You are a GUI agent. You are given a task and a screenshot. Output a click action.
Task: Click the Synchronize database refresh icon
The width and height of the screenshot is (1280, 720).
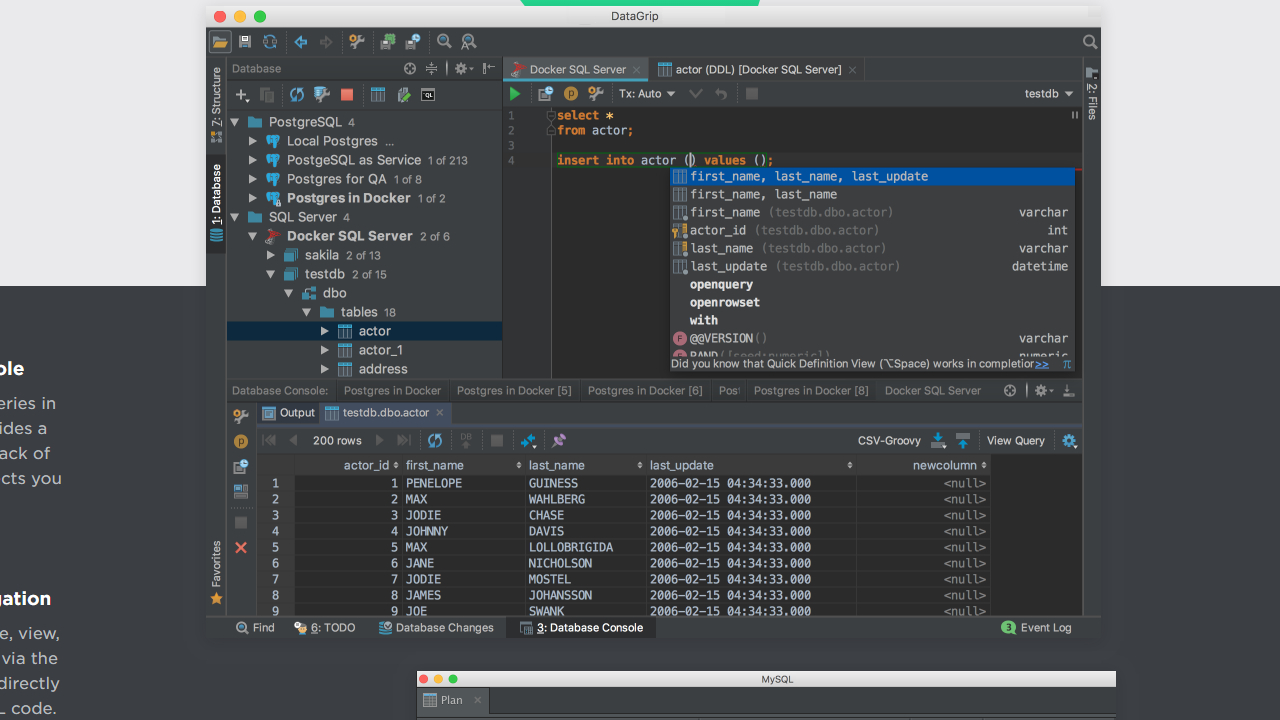pyautogui.click(x=296, y=94)
